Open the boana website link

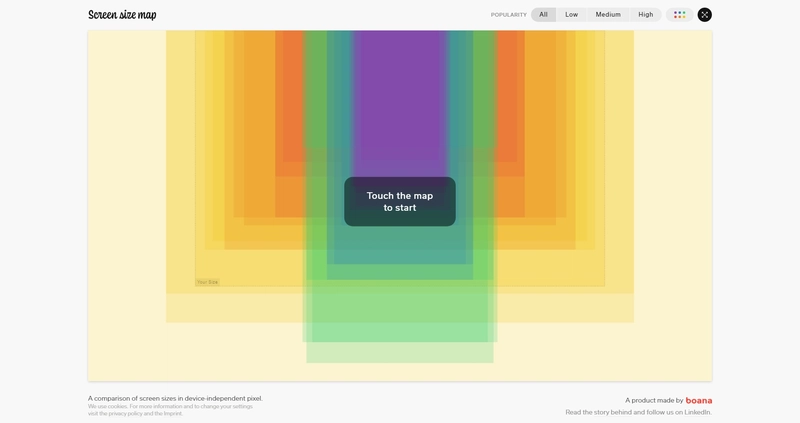coord(698,401)
